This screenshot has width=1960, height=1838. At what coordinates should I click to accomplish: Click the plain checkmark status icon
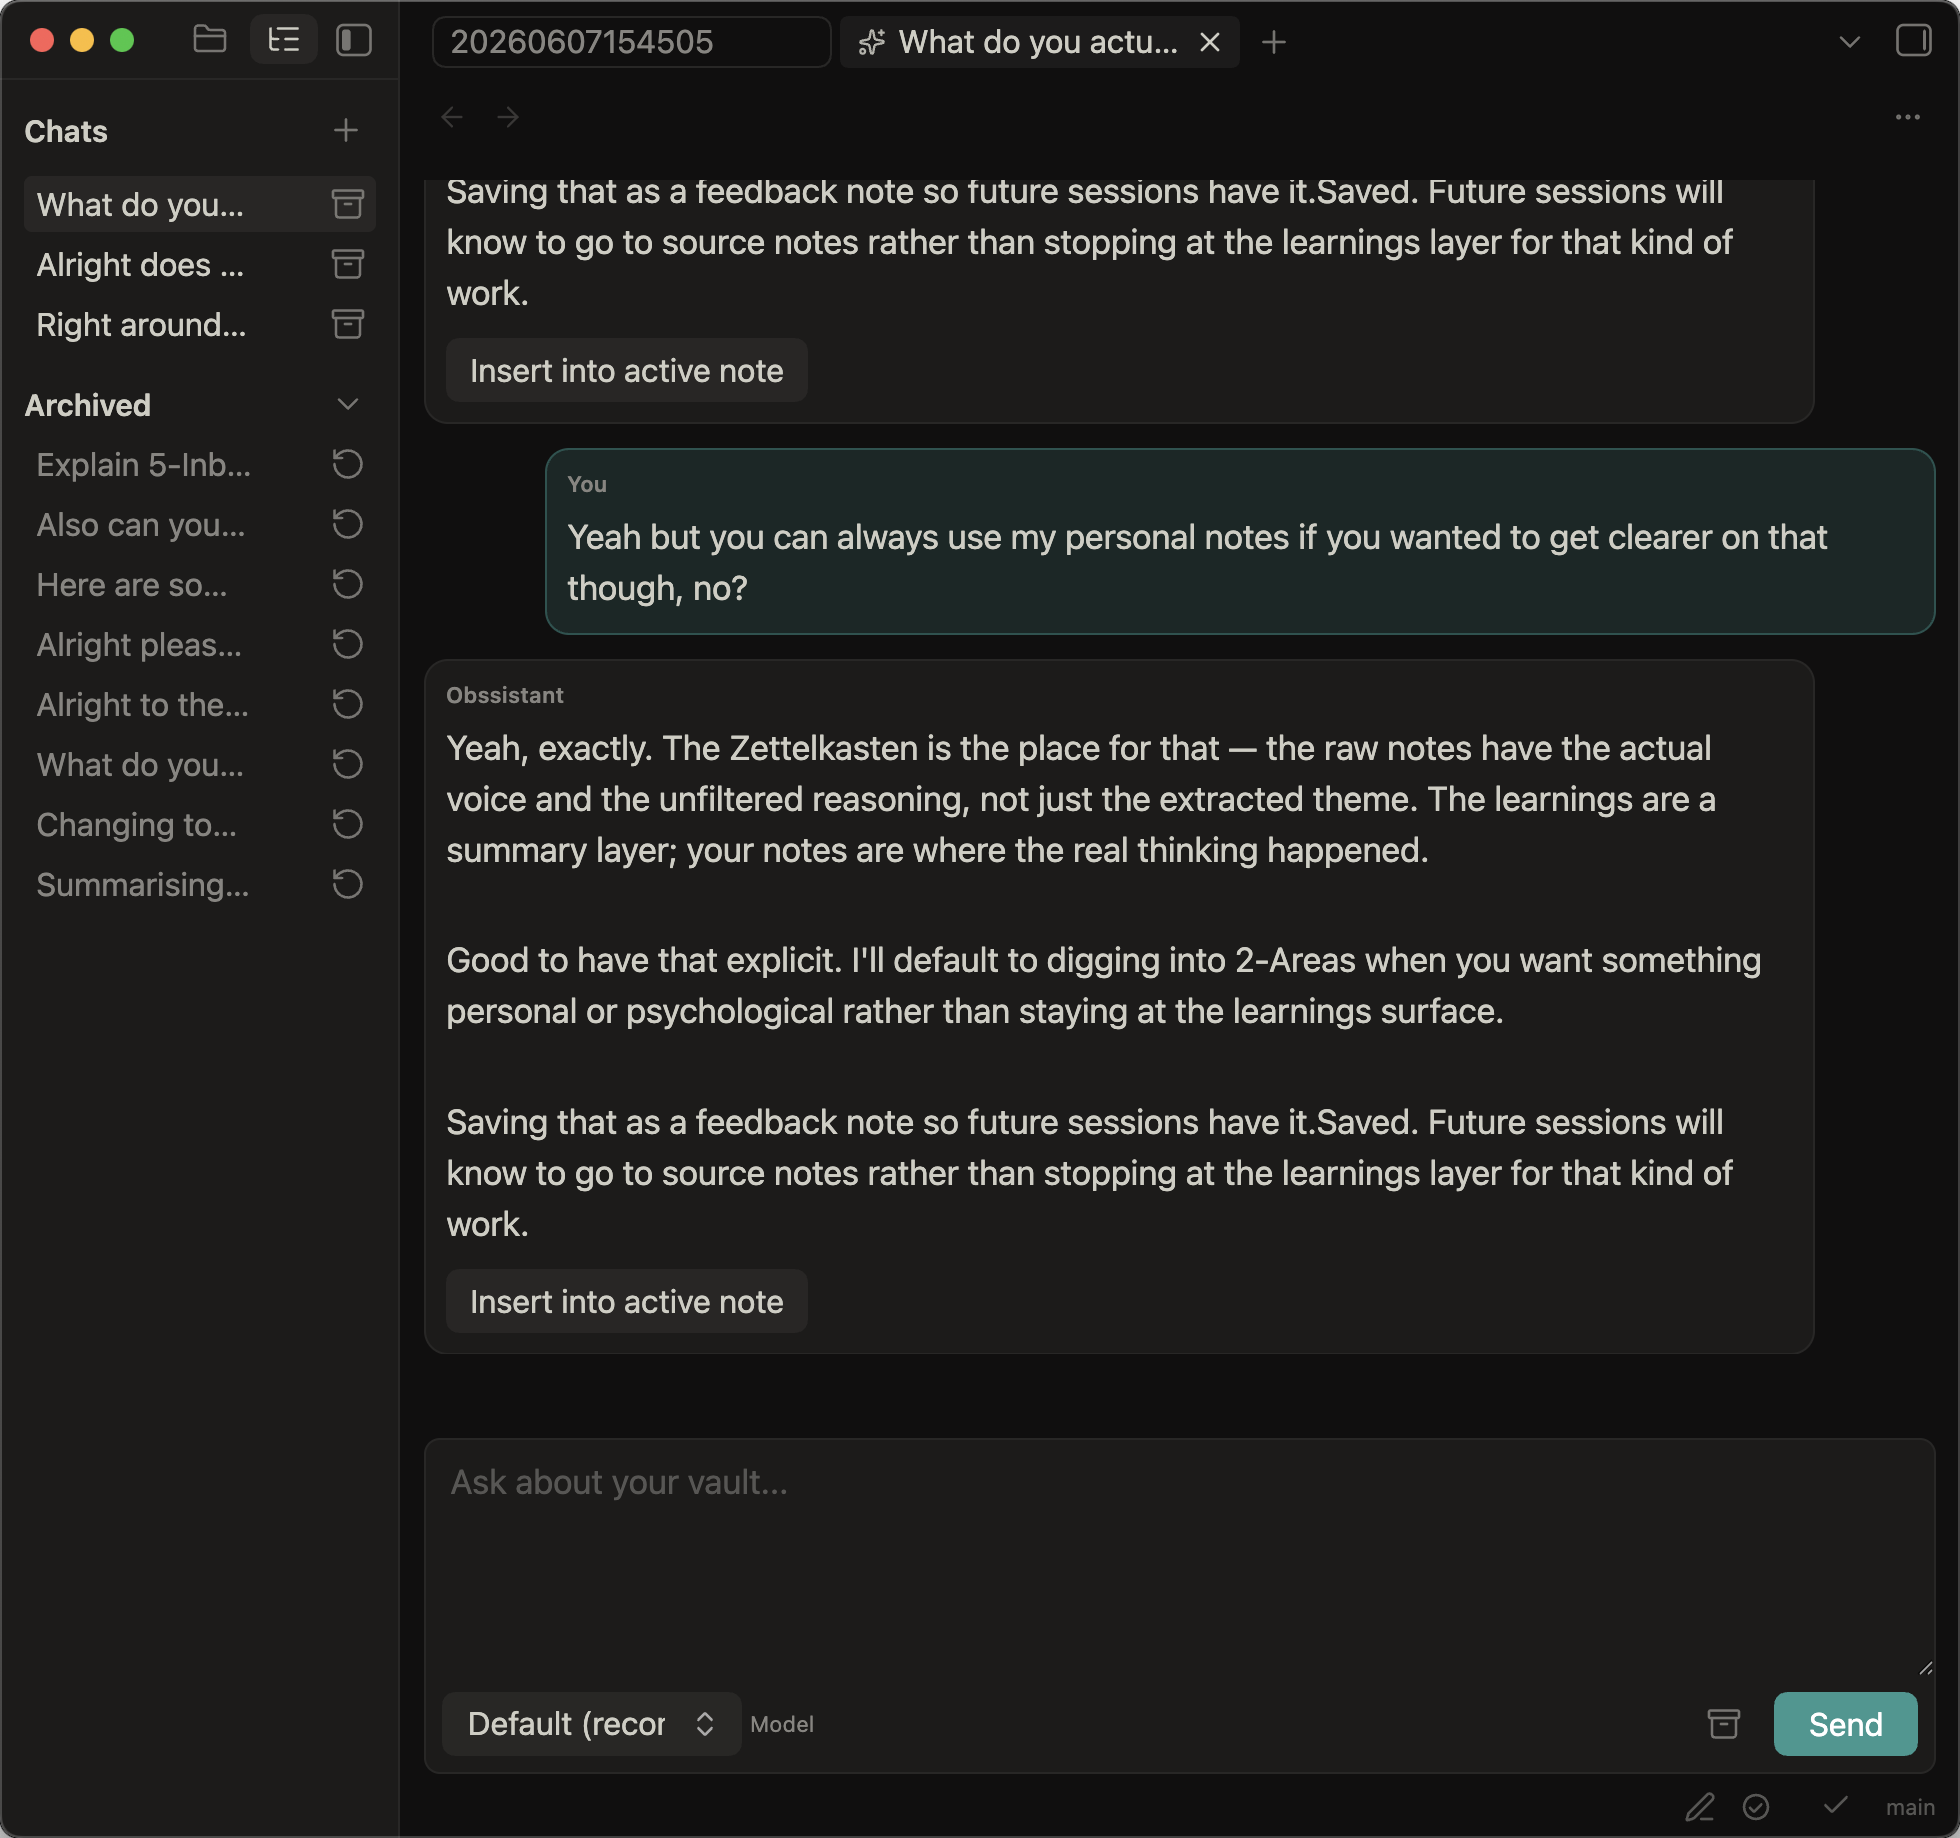[x=1835, y=1806]
